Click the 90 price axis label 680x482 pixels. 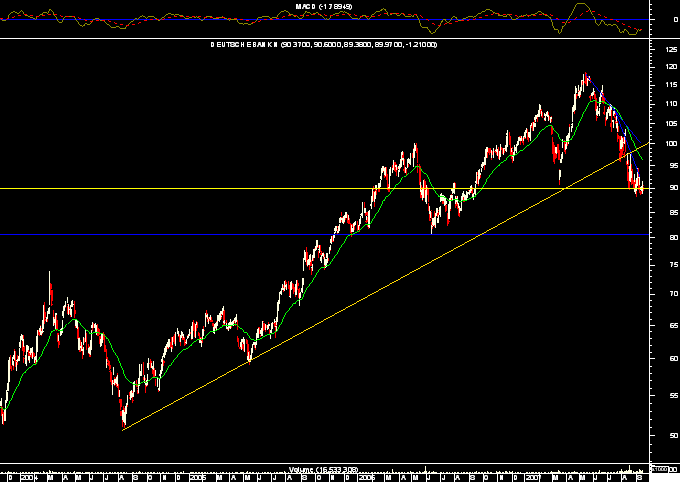tap(673, 188)
